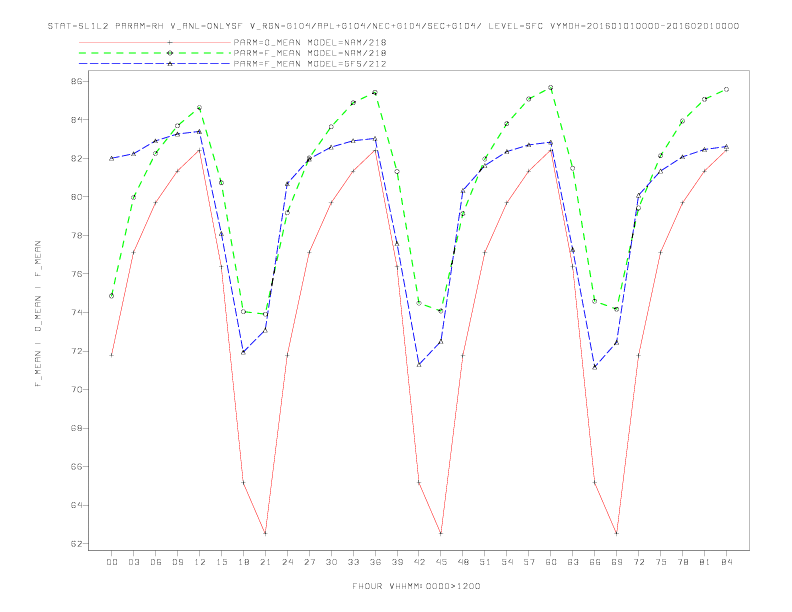Click the x-axis tick label 66
792x612 pixels.
point(595,562)
